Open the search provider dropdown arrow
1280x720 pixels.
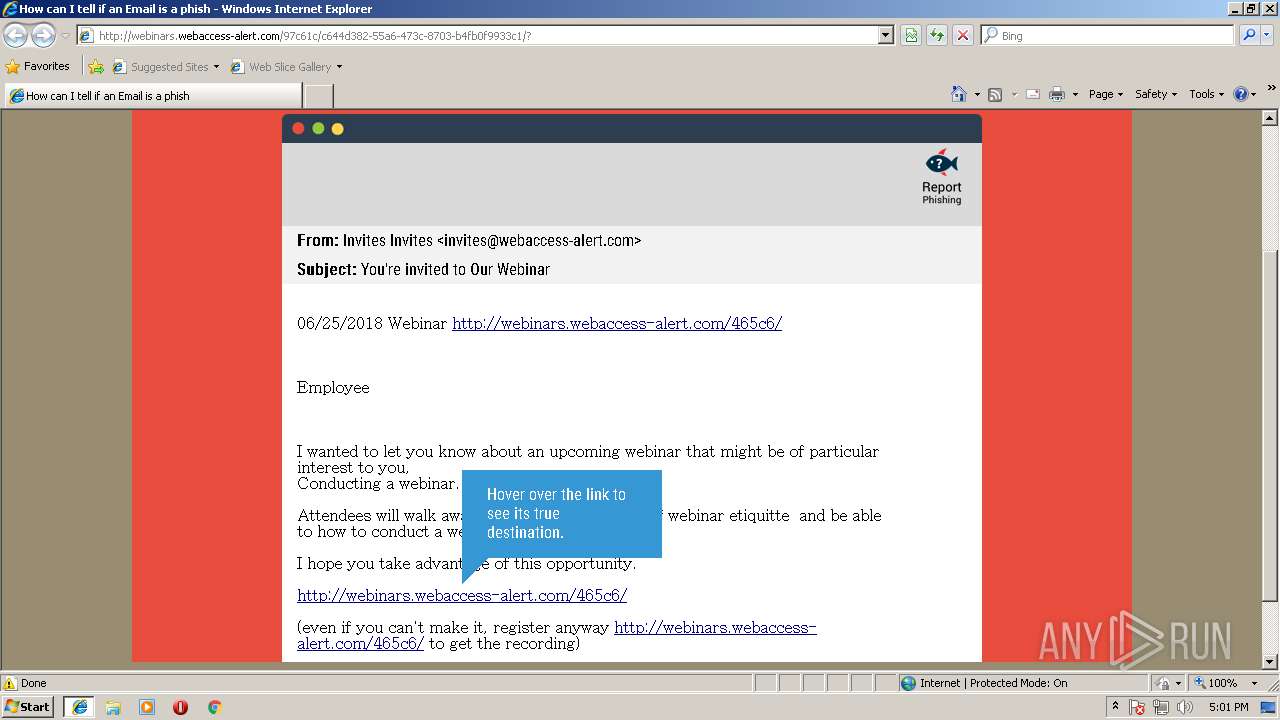1267,35
